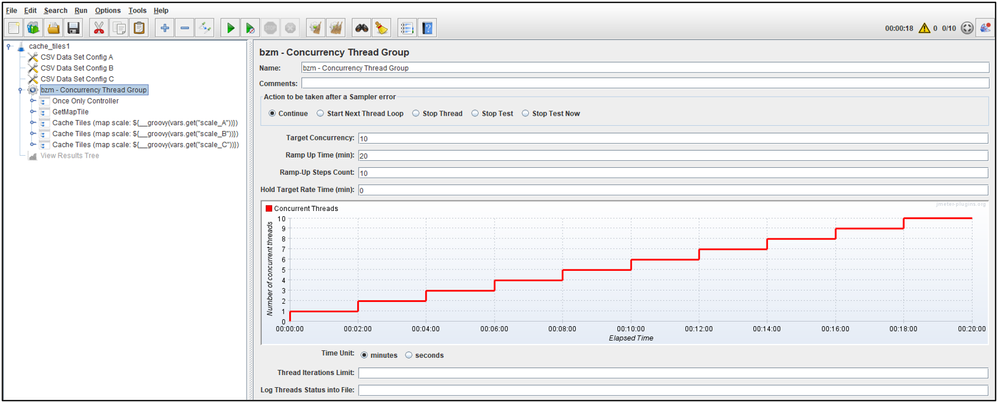
Task: Save the test plan with floppy icon
Action: [73, 28]
